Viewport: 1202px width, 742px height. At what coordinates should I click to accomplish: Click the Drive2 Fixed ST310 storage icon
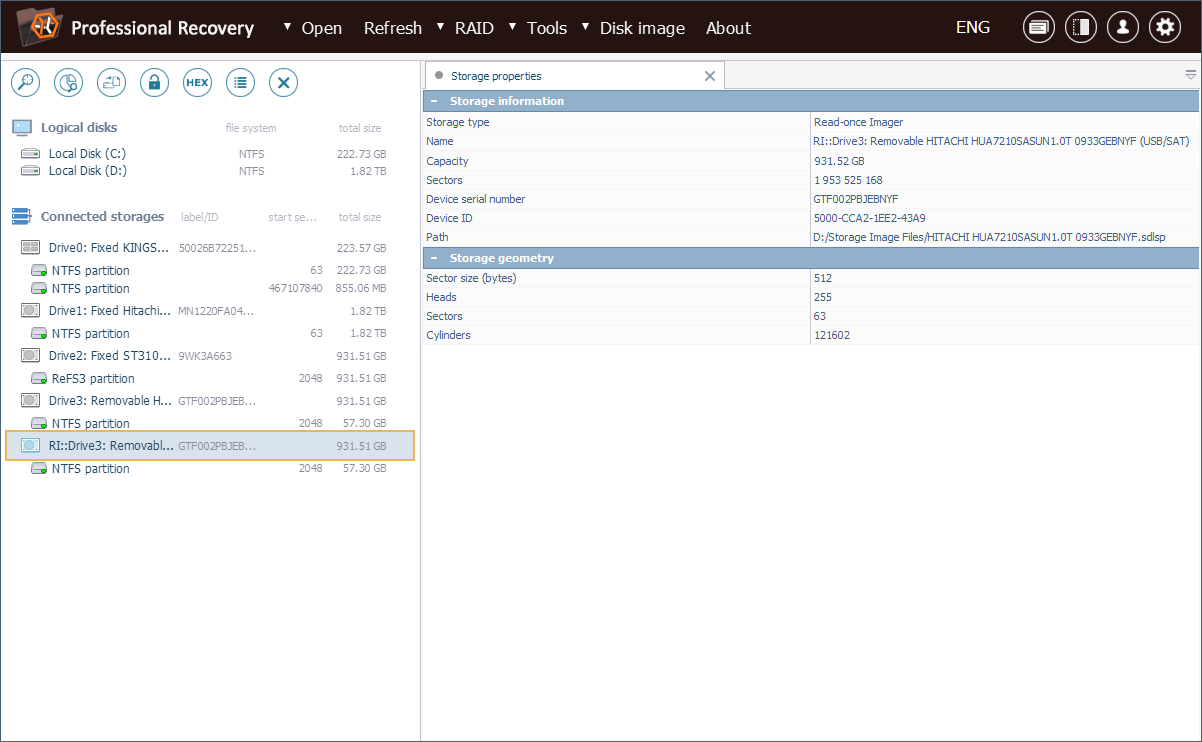click(x=31, y=356)
